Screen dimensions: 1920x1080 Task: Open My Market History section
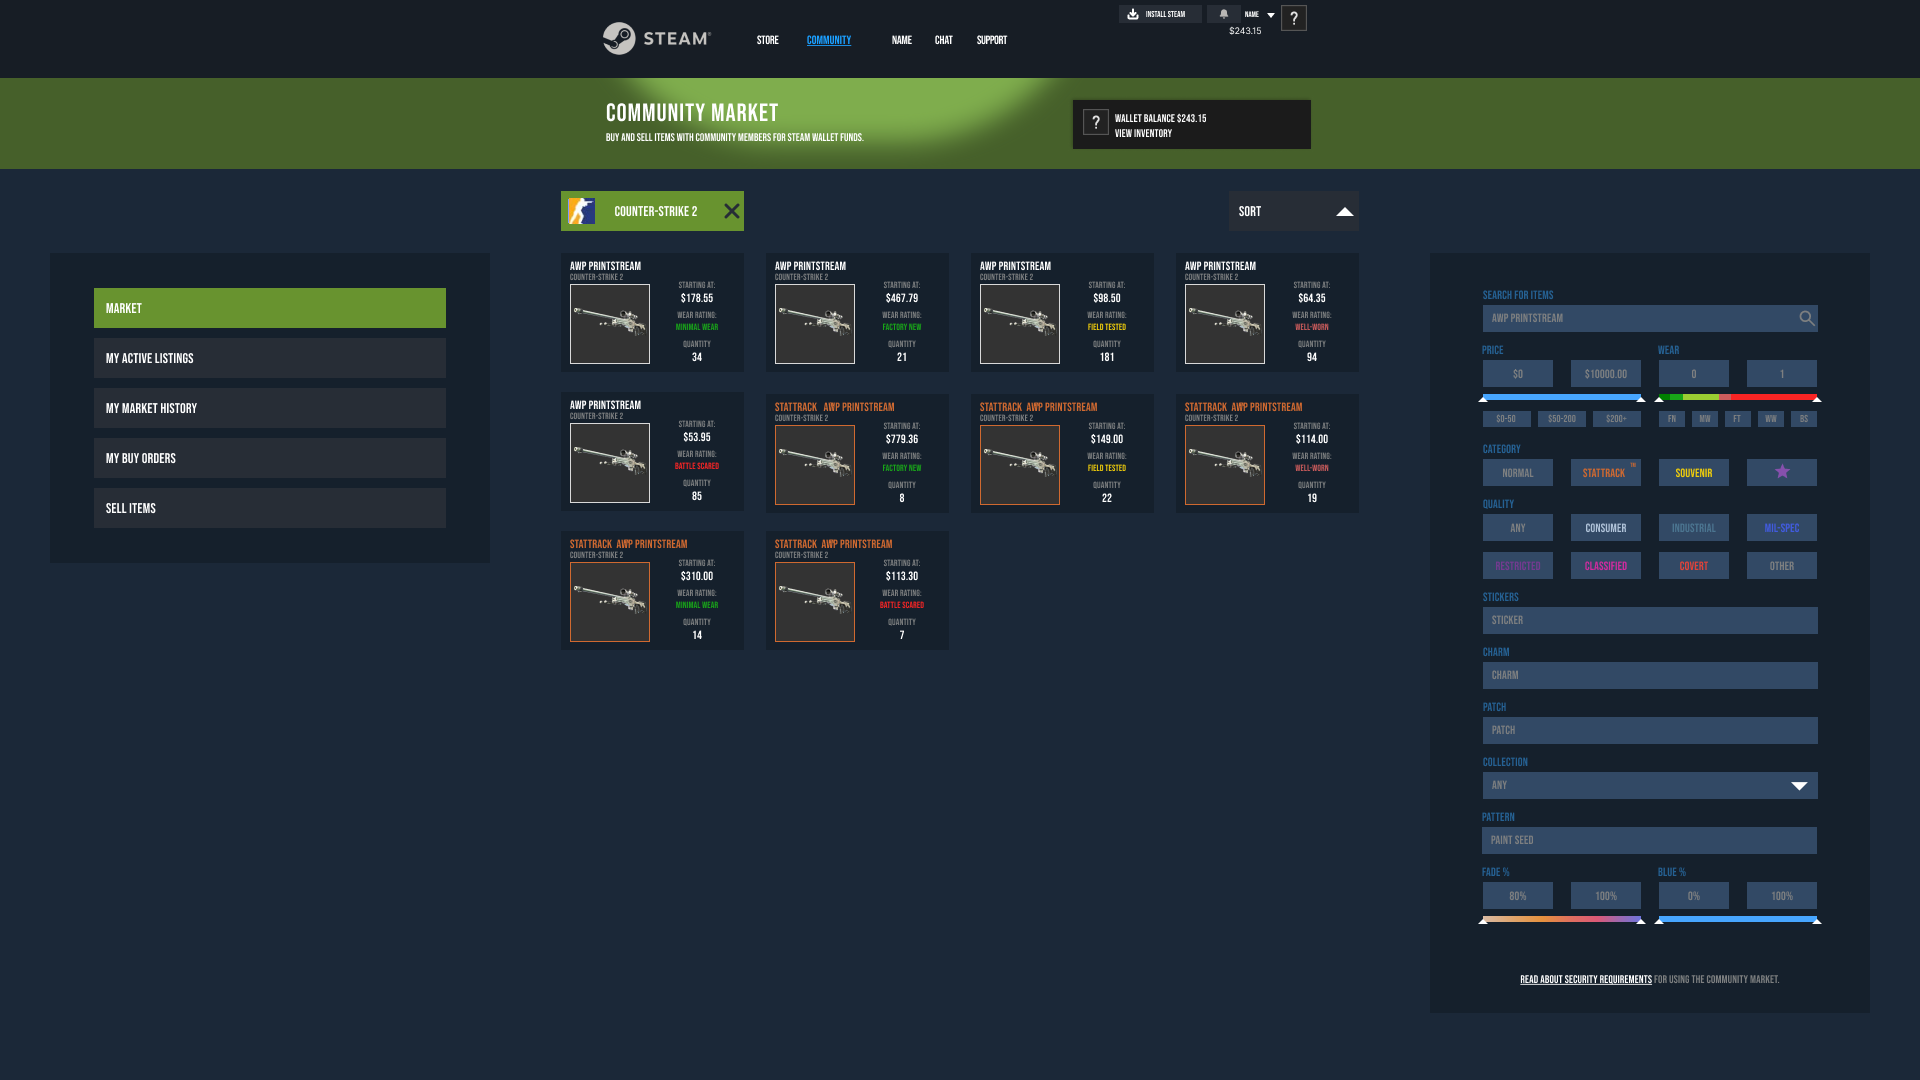(269, 408)
